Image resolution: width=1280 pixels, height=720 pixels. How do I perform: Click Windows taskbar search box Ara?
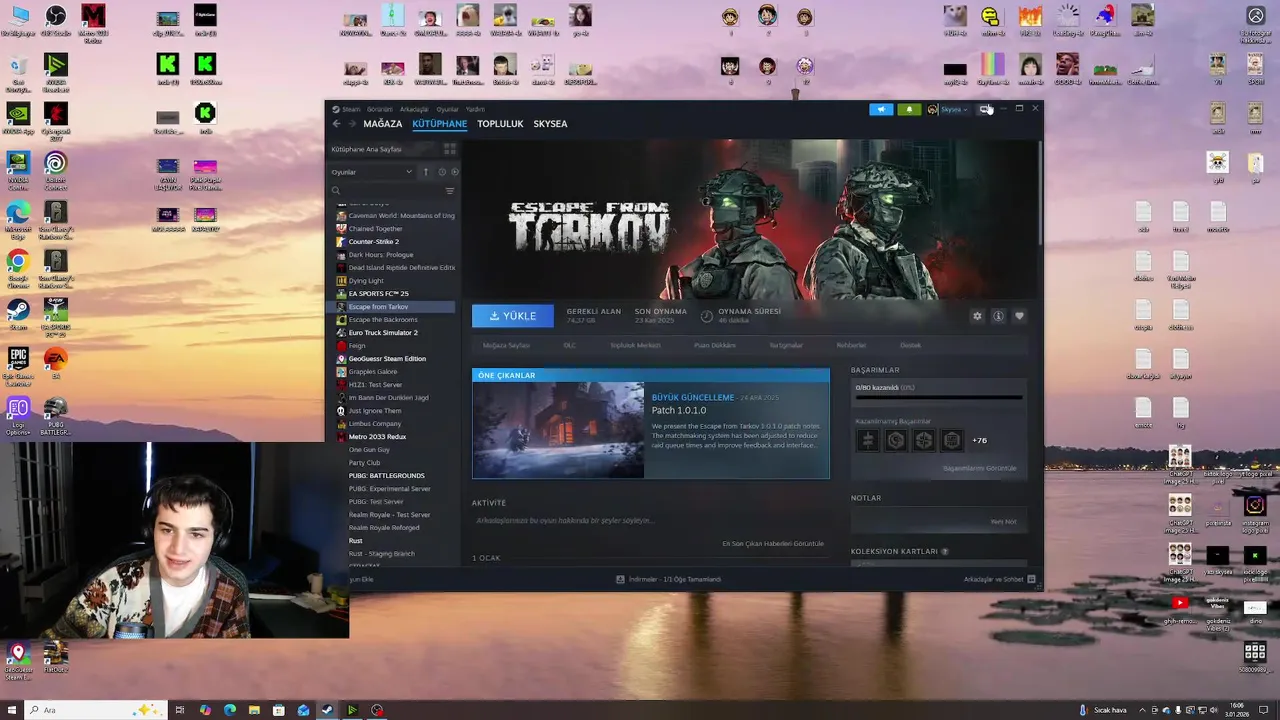(x=94, y=710)
